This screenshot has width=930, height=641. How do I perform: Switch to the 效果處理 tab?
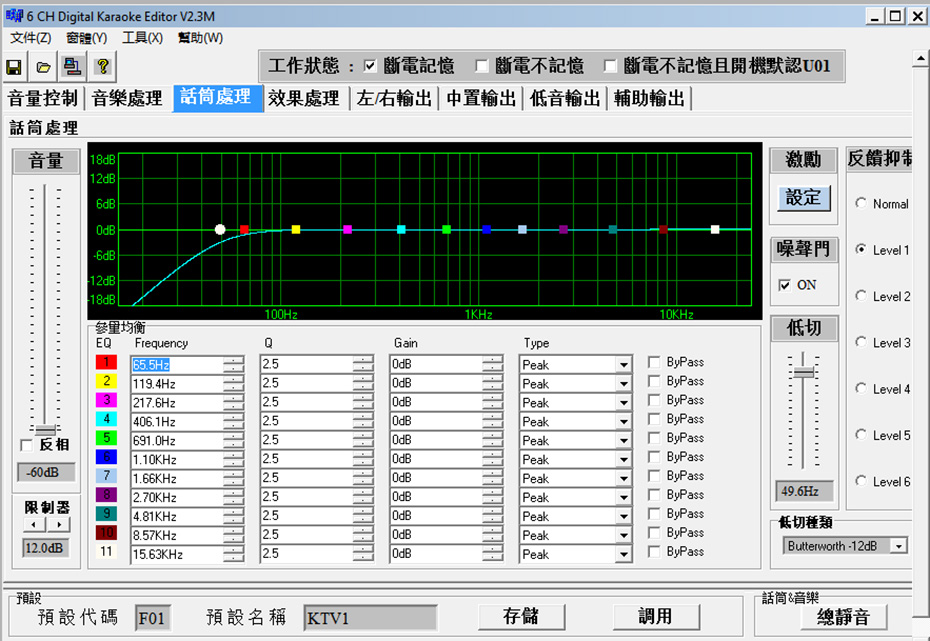pyautogui.click(x=304, y=98)
